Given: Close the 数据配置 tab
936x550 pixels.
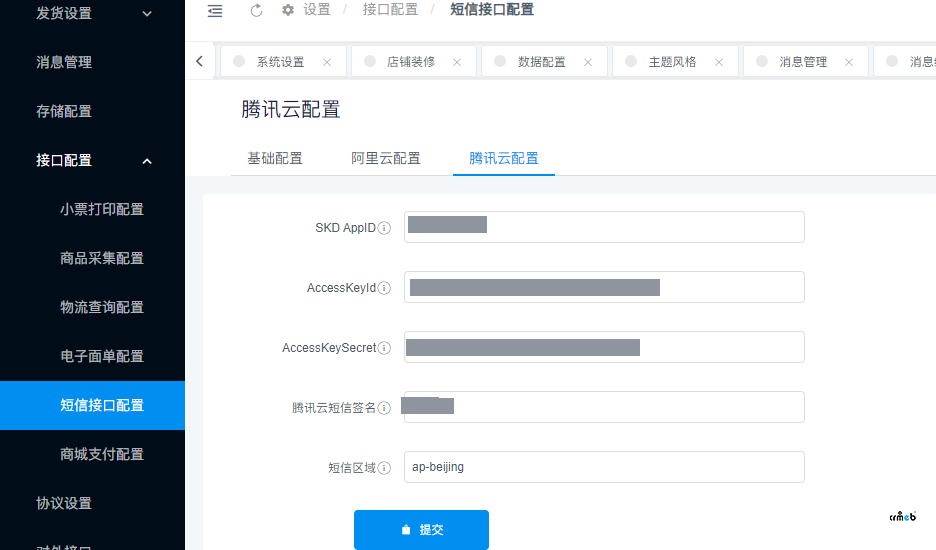Looking at the screenshot, I should pyautogui.click(x=588, y=62).
